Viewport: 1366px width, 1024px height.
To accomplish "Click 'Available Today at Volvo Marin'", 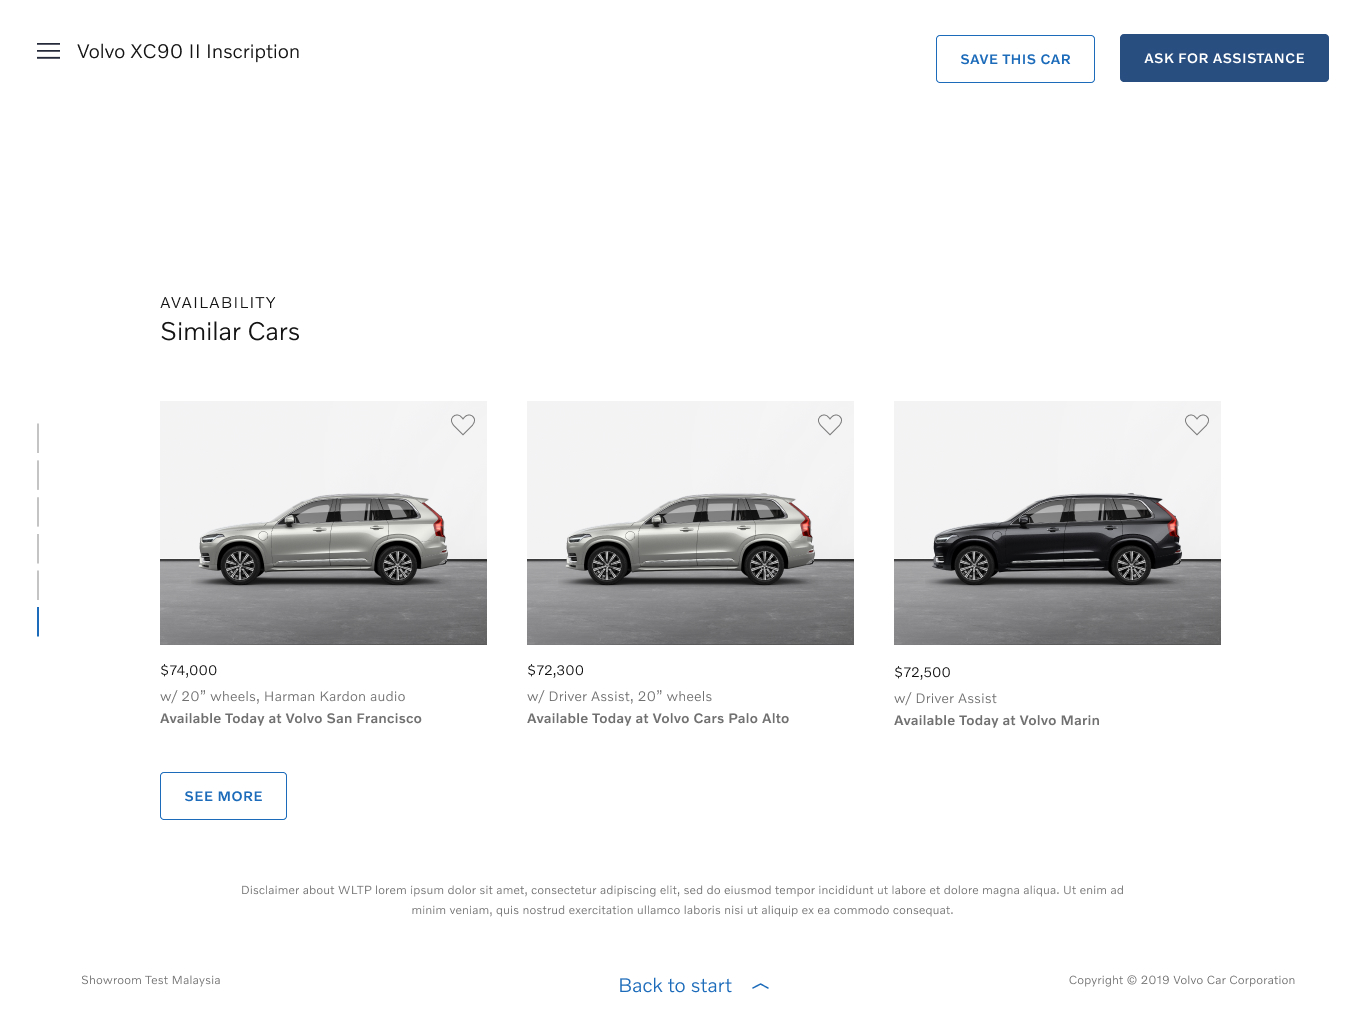I will click(x=997, y=720).
